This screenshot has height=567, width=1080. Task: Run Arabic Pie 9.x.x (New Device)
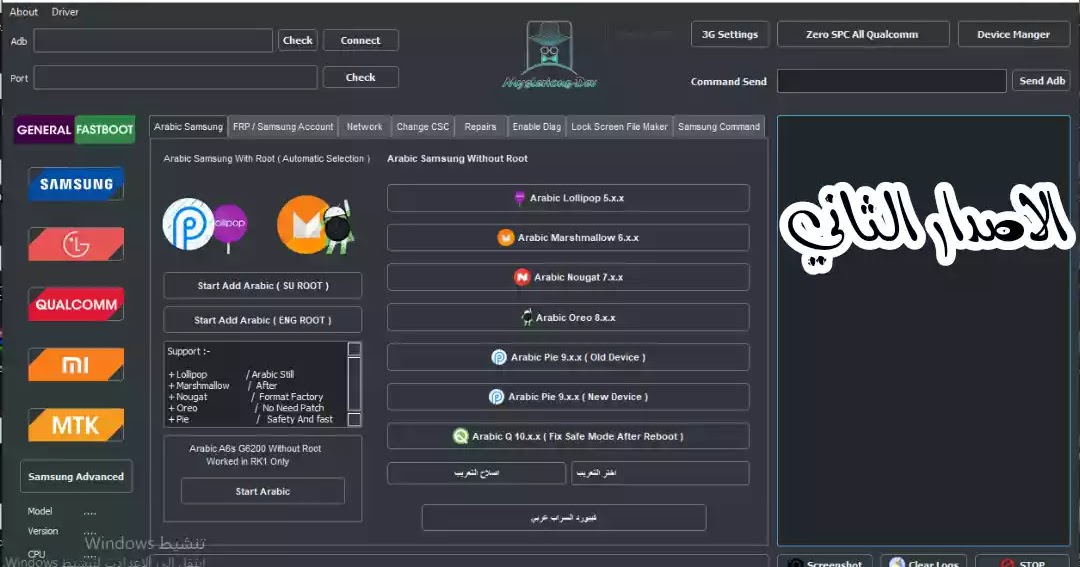(x=568, y=397)
